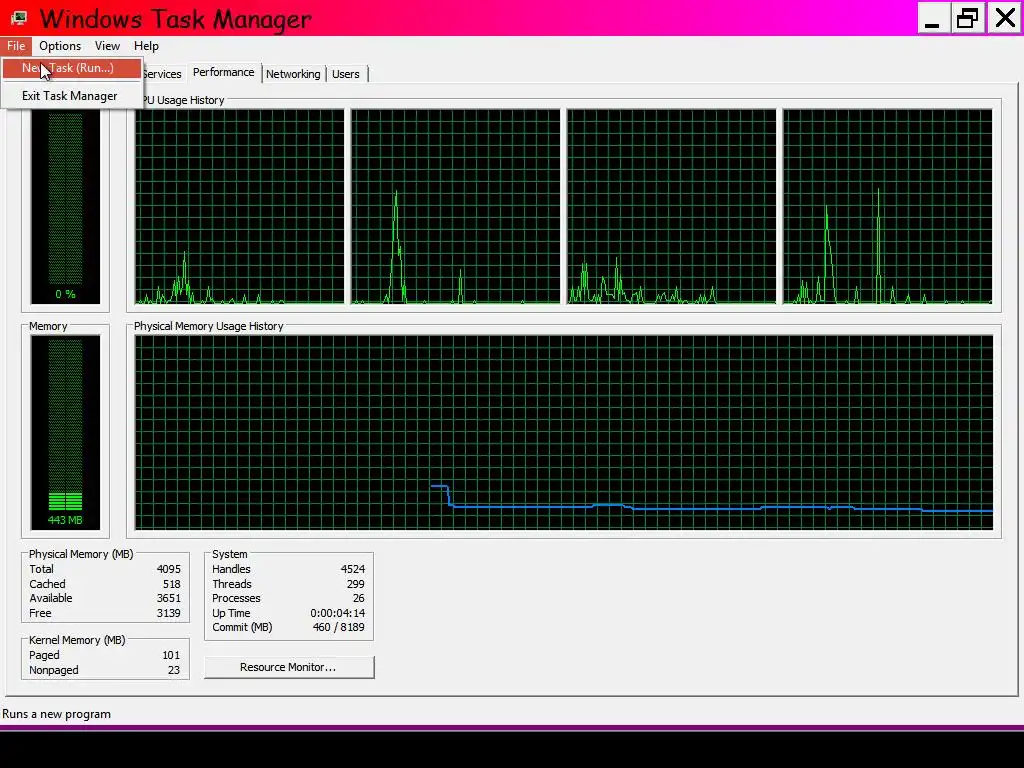Open the Help menu
The width and height of the screenshot is (1024, 768).
[x=146, y=46]
